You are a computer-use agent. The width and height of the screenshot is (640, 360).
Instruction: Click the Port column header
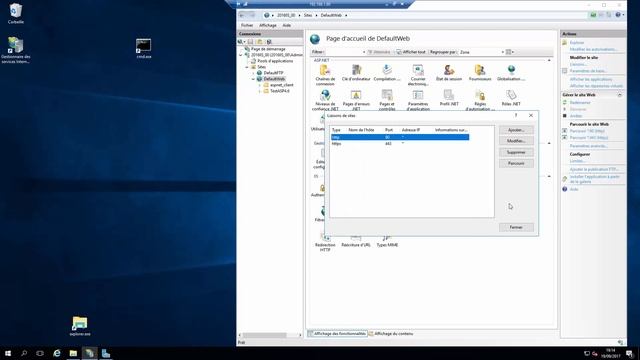390,130
